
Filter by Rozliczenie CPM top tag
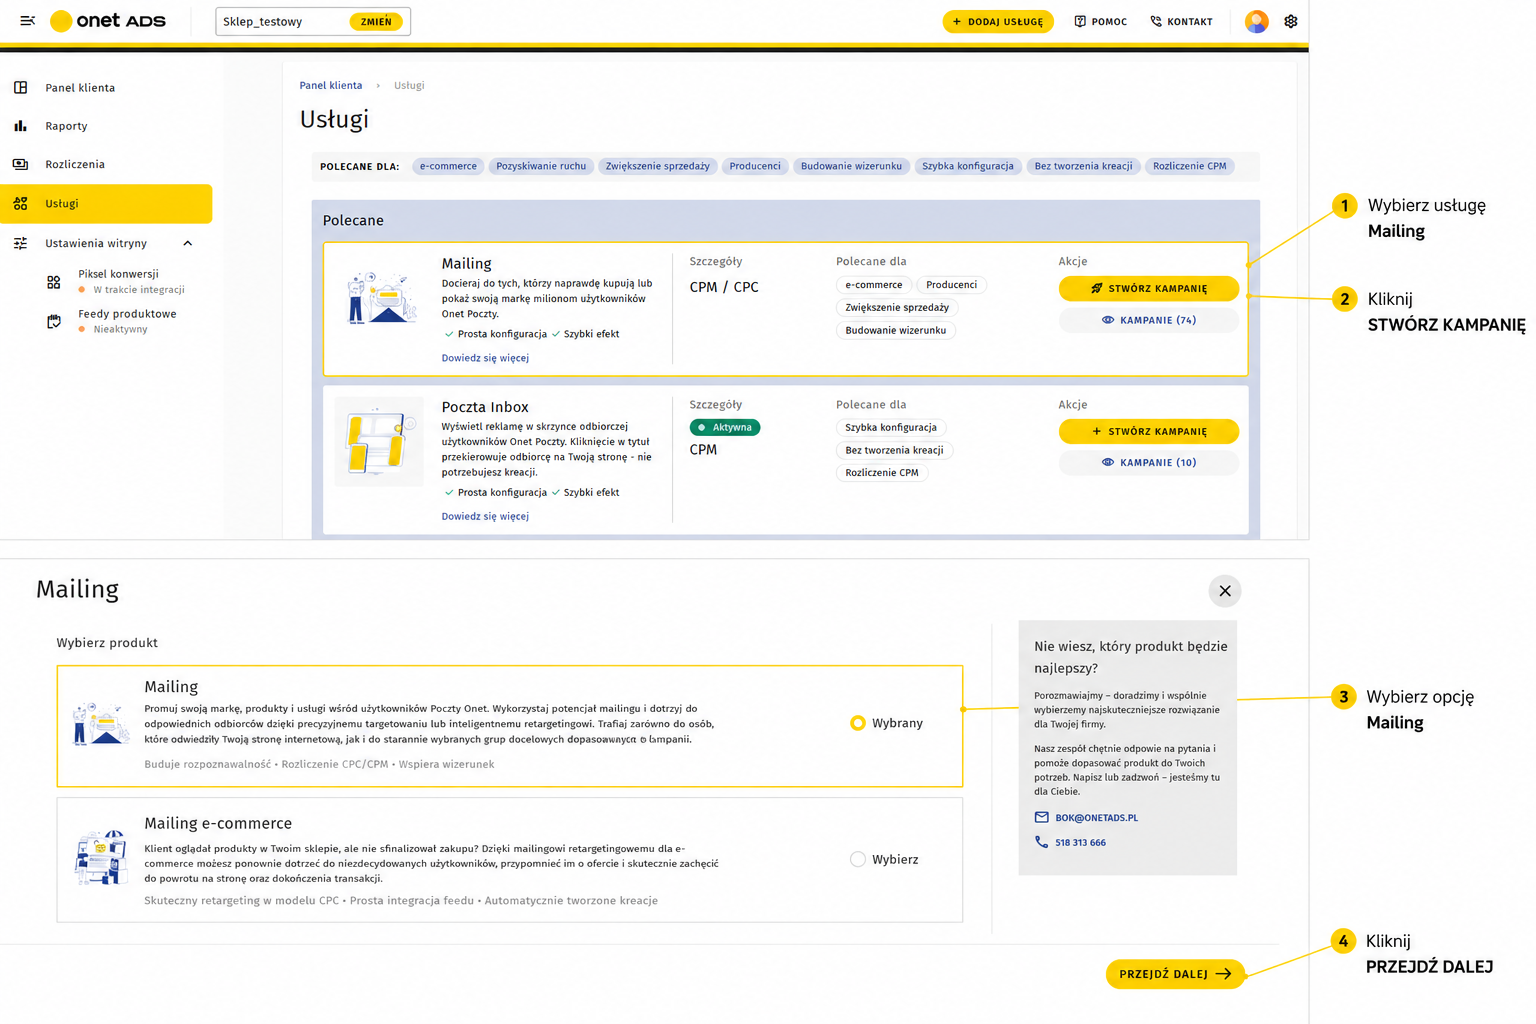coord(1189,166)
